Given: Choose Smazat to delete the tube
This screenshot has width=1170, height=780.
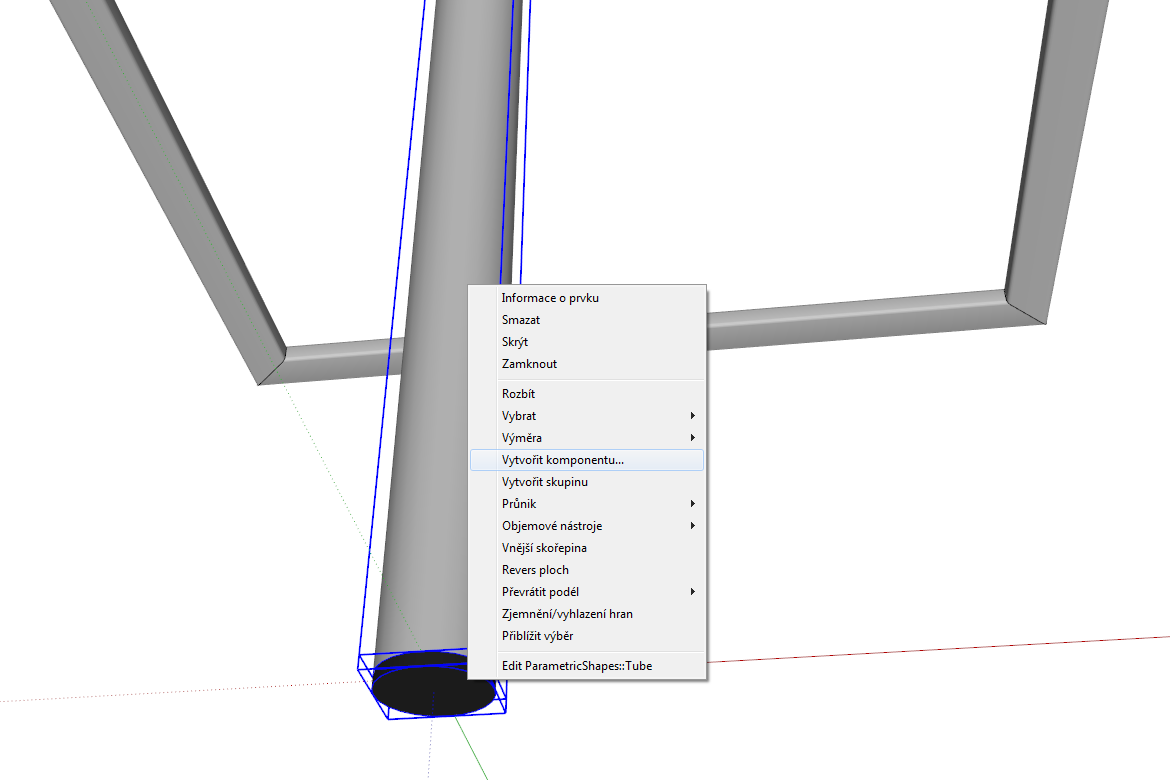Looking at the screenshot, I should click(x=521, y=320).
